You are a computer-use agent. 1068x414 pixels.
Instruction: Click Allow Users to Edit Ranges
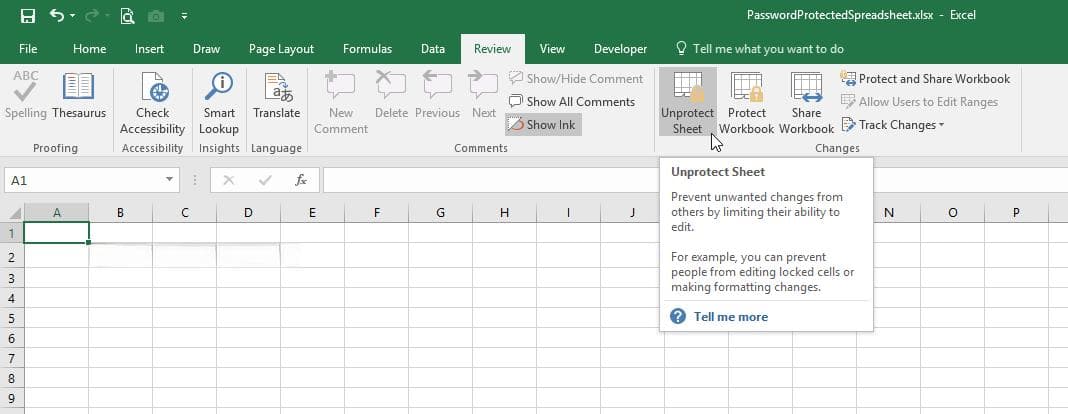(919, 101)
